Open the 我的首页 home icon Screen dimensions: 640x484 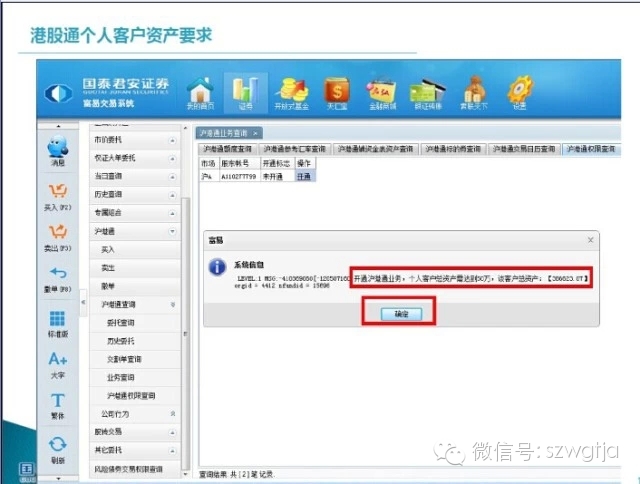click(x=200, y=93)
